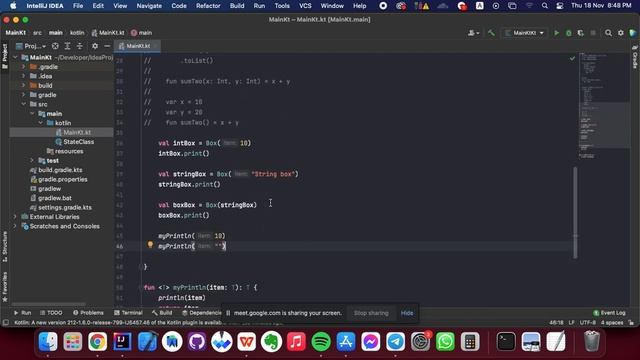Open IntelliJ IDEA icon in the dock

pyautogui.click(x=122, y=342)
